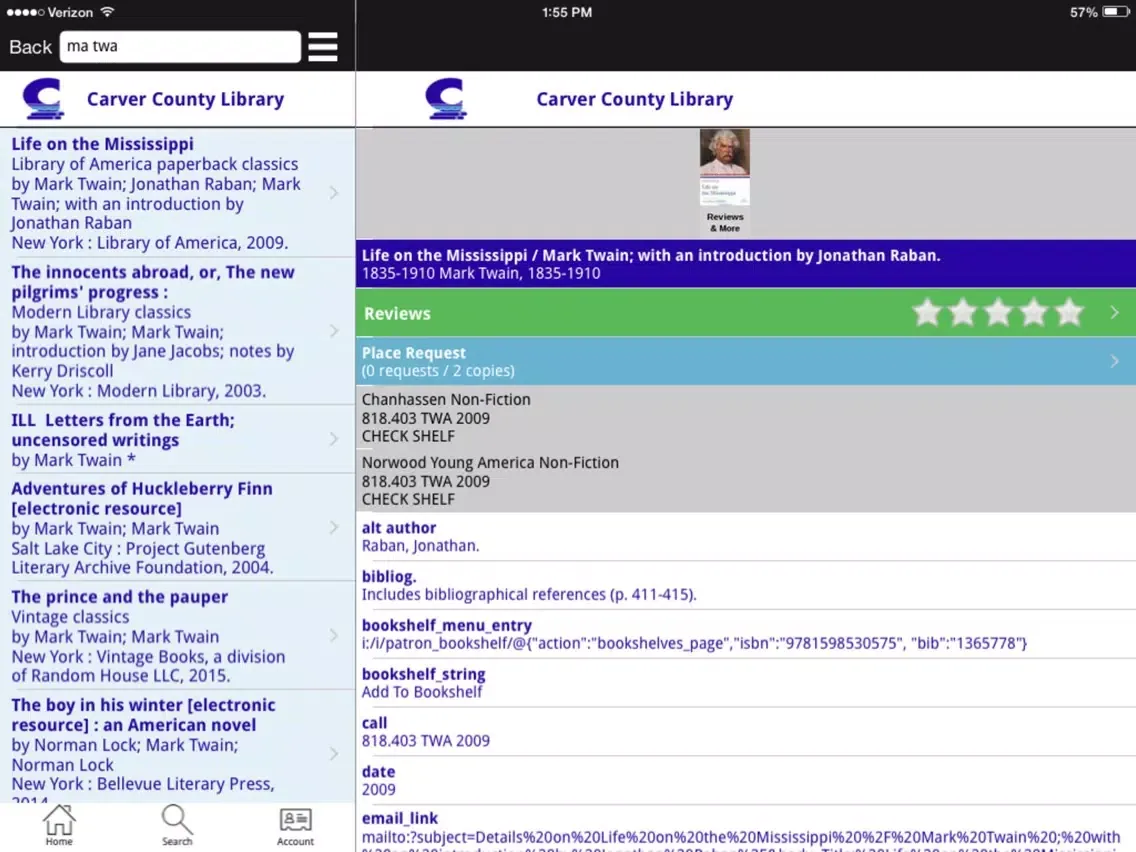Select The prince and the pauper result

[178, 635]
